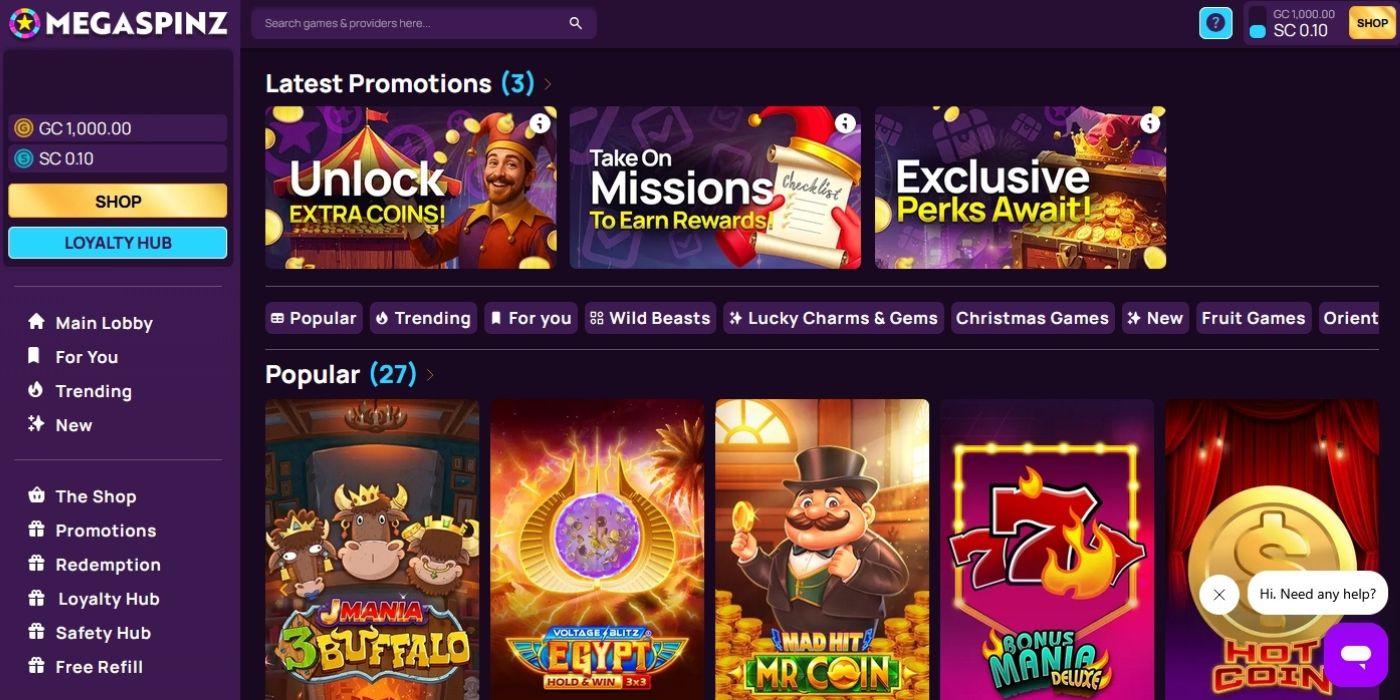This screenshot has height=700, width=1400.
Task: Switch to the Trending category filter
Action: (x=423, y=317)
